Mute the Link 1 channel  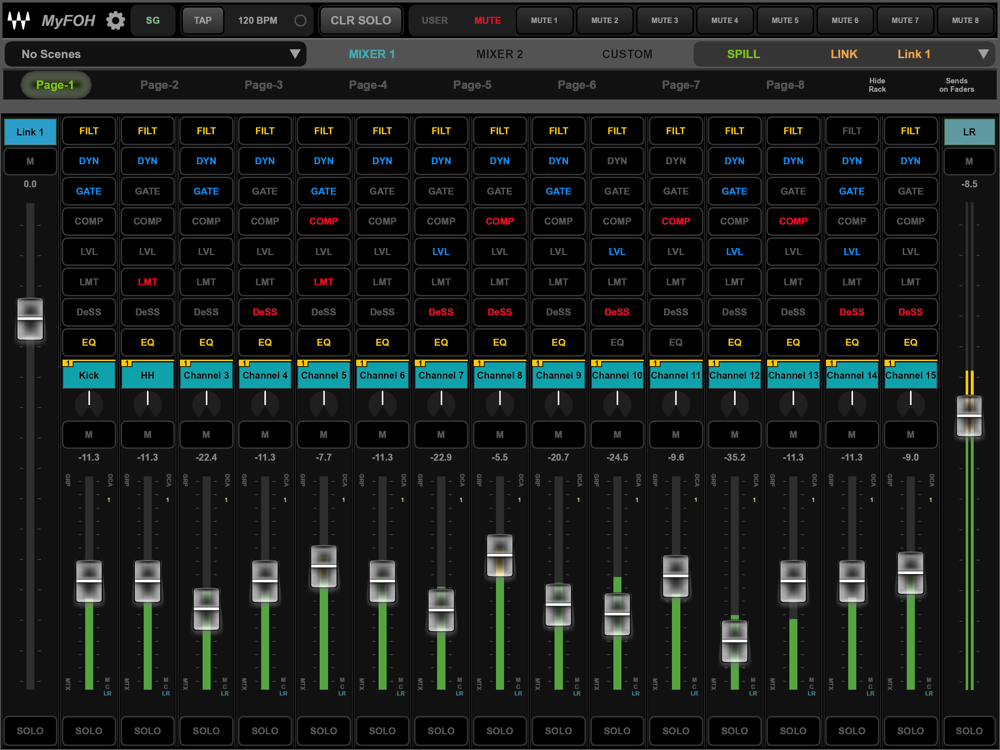(30, 161)
